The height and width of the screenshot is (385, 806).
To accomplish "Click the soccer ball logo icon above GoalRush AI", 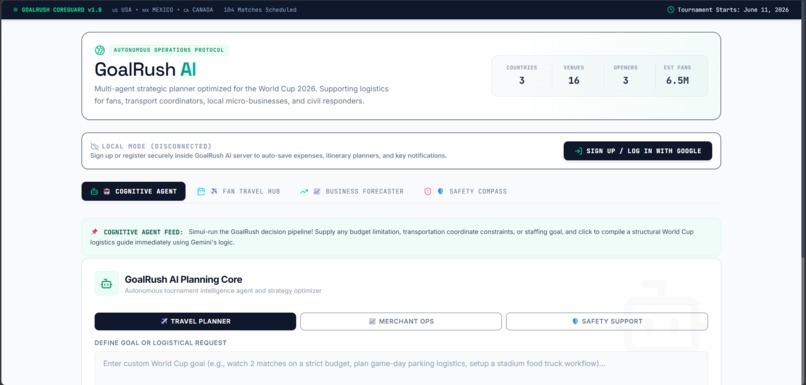I will point(100,50).
